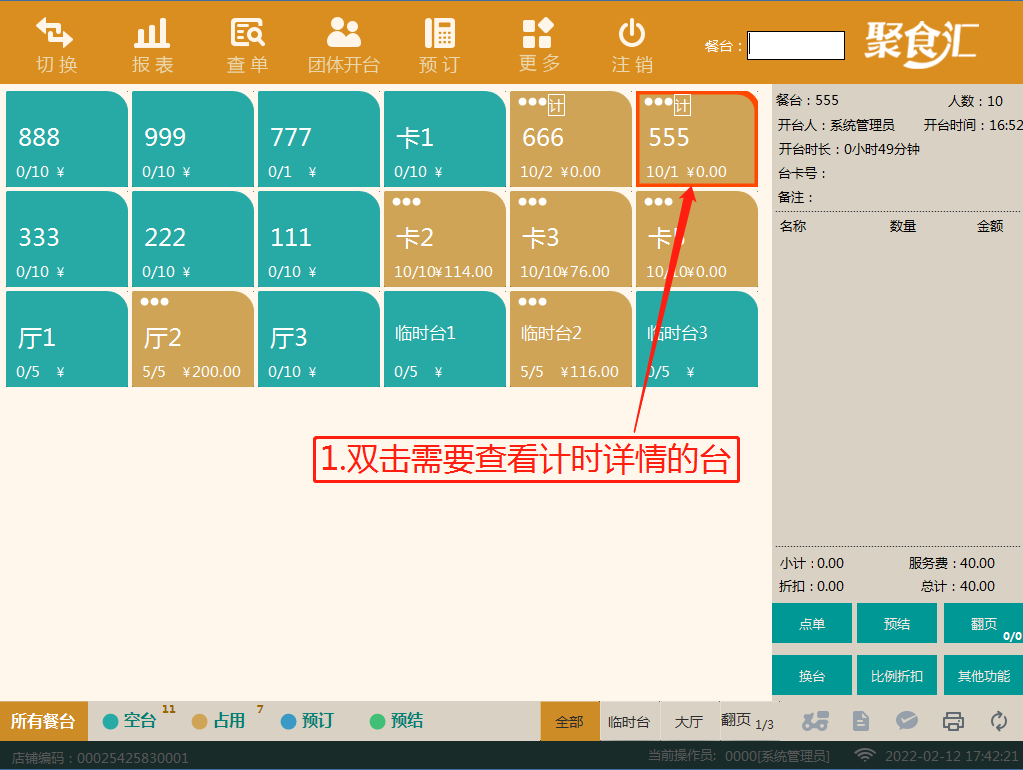The image size is (1023, 770).
Task: Click the three-dot icon on table 666
Action: 532,102
